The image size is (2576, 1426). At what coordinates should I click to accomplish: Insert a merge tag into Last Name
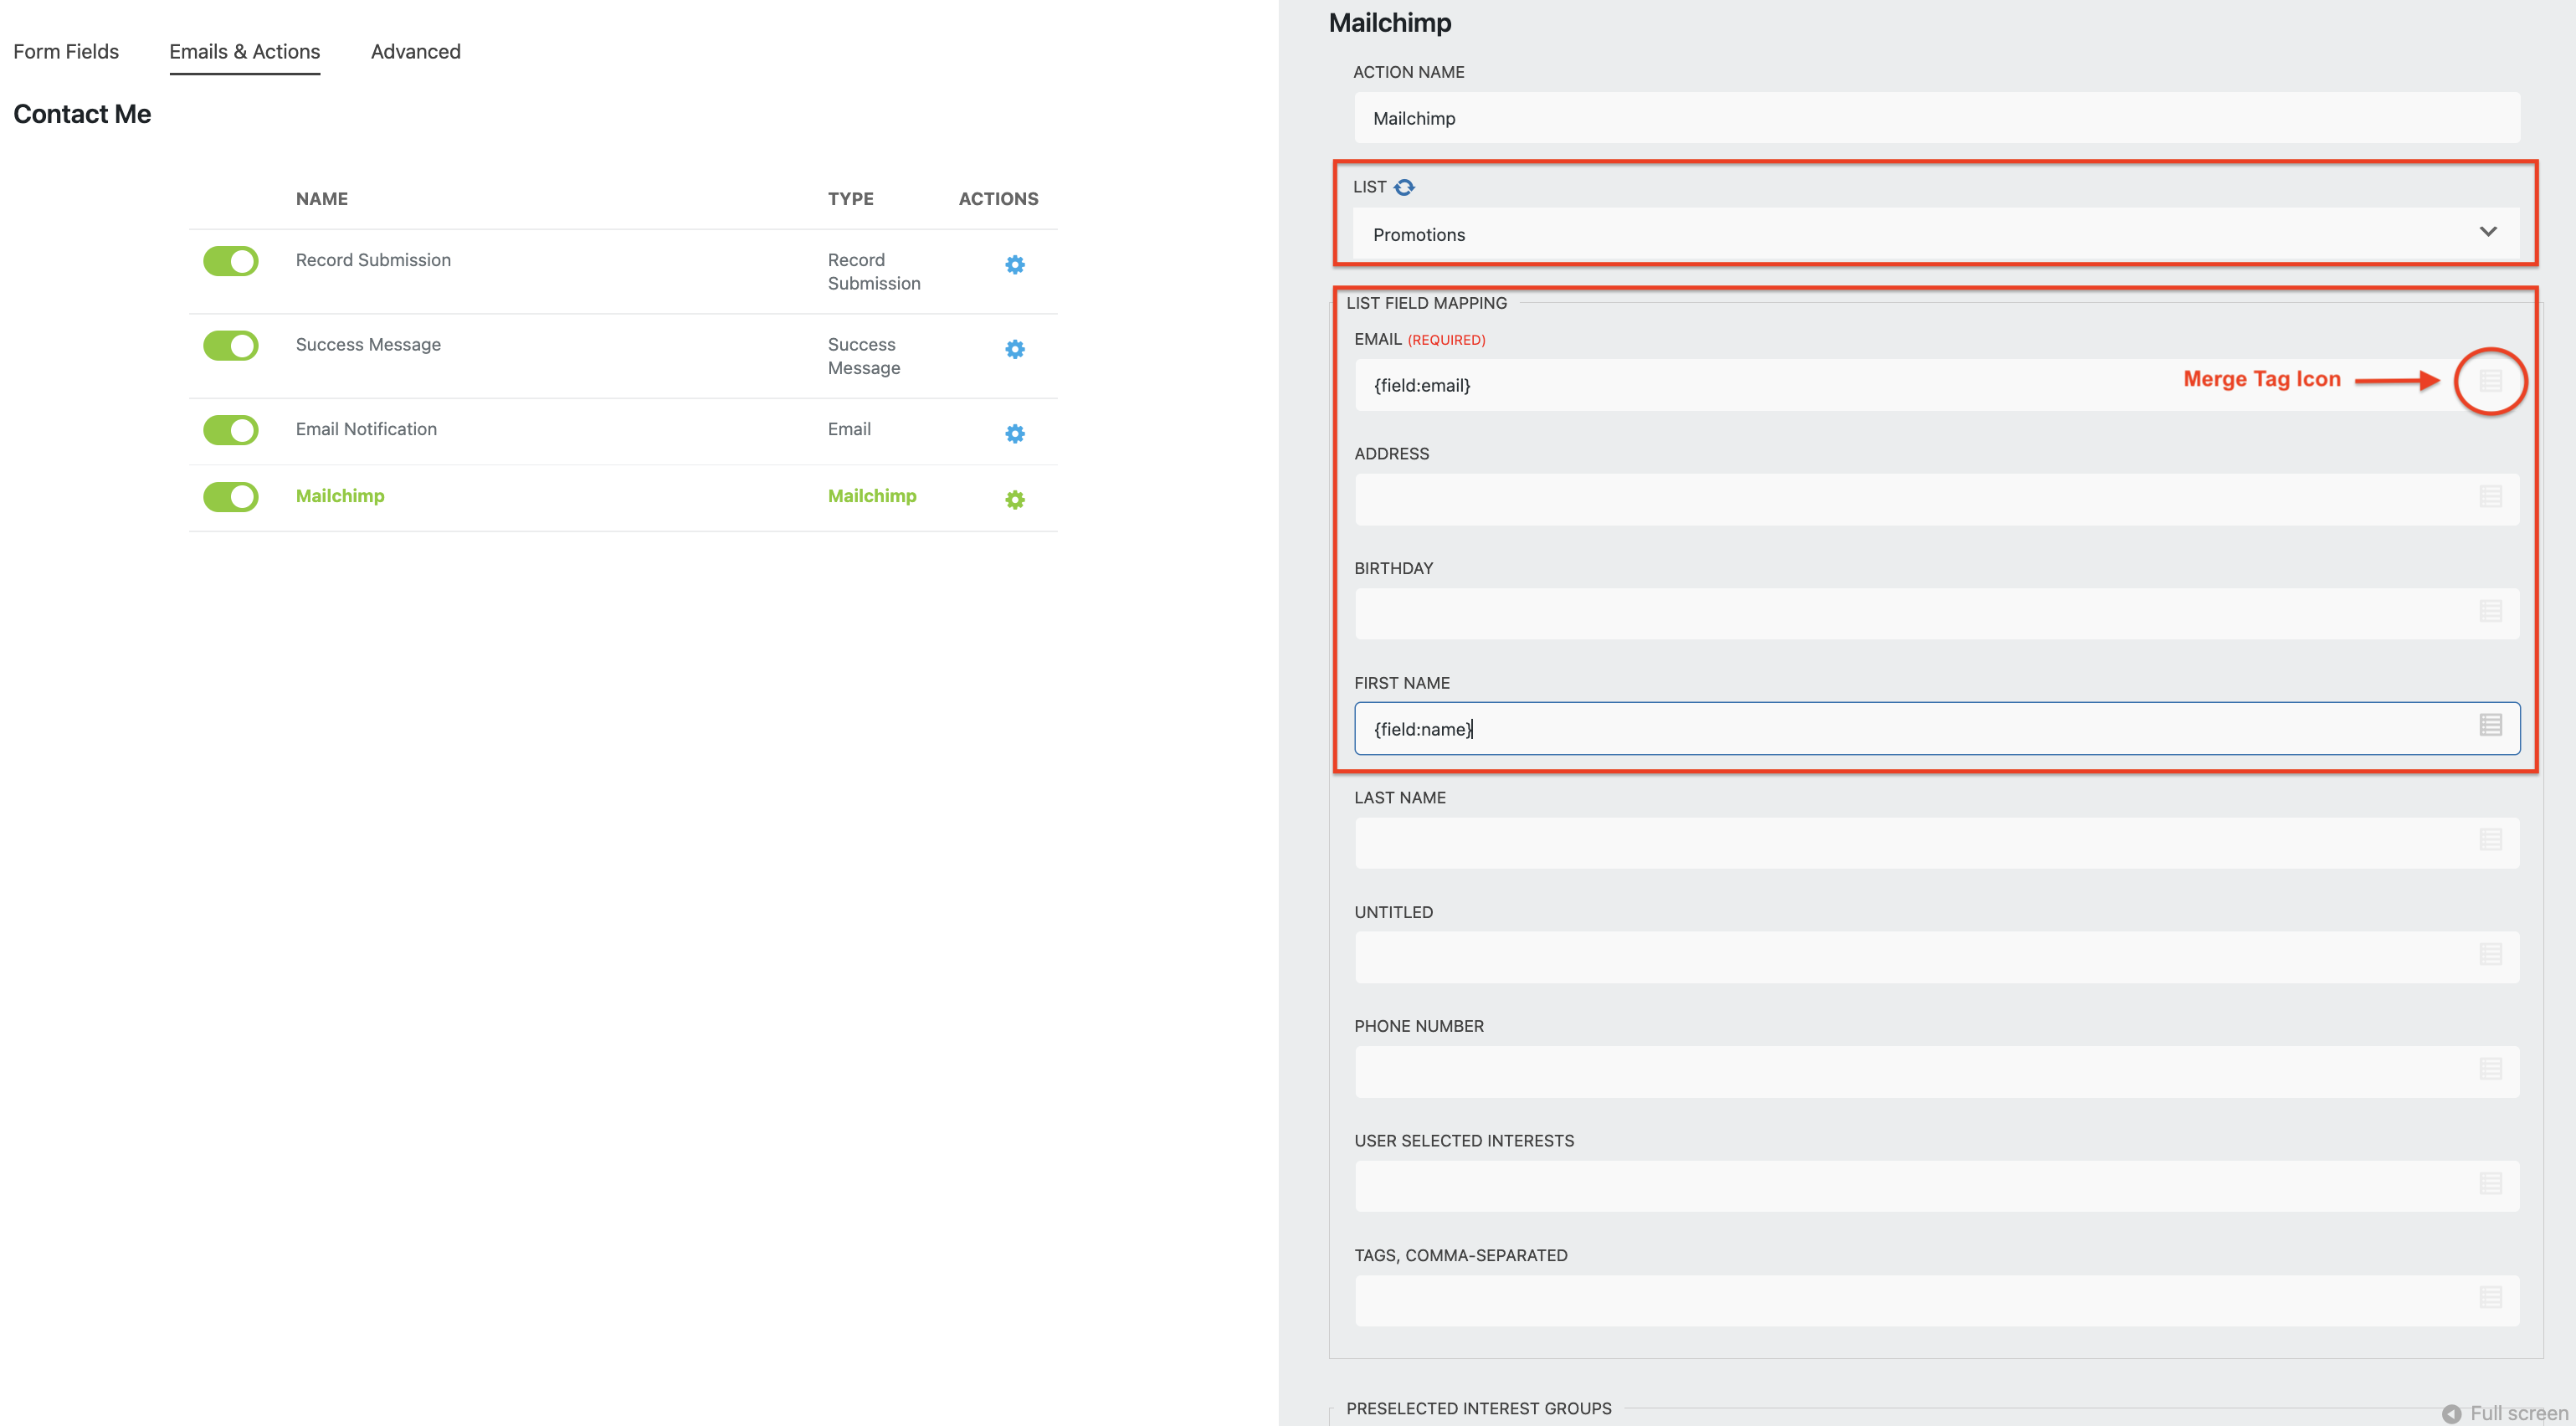(x=2489, y=841)
